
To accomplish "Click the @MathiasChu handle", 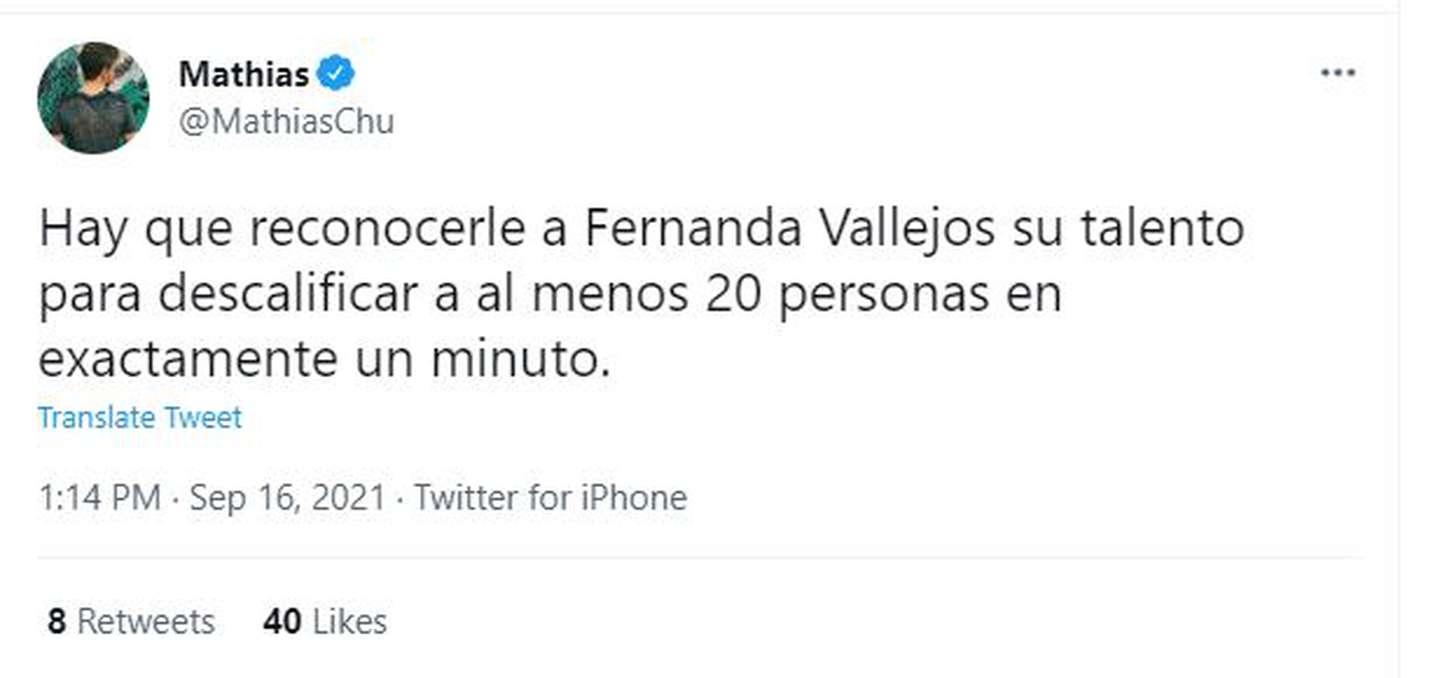I will pyautogui.click(x=286, y=121).
